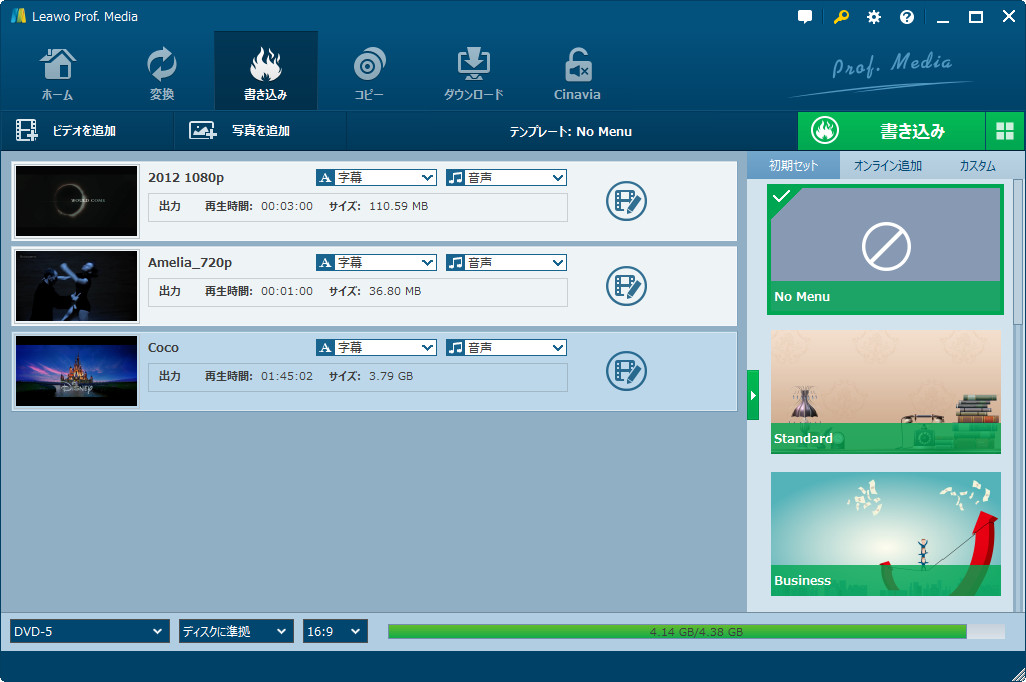Open the Home module icon

(x=58, y=73)
